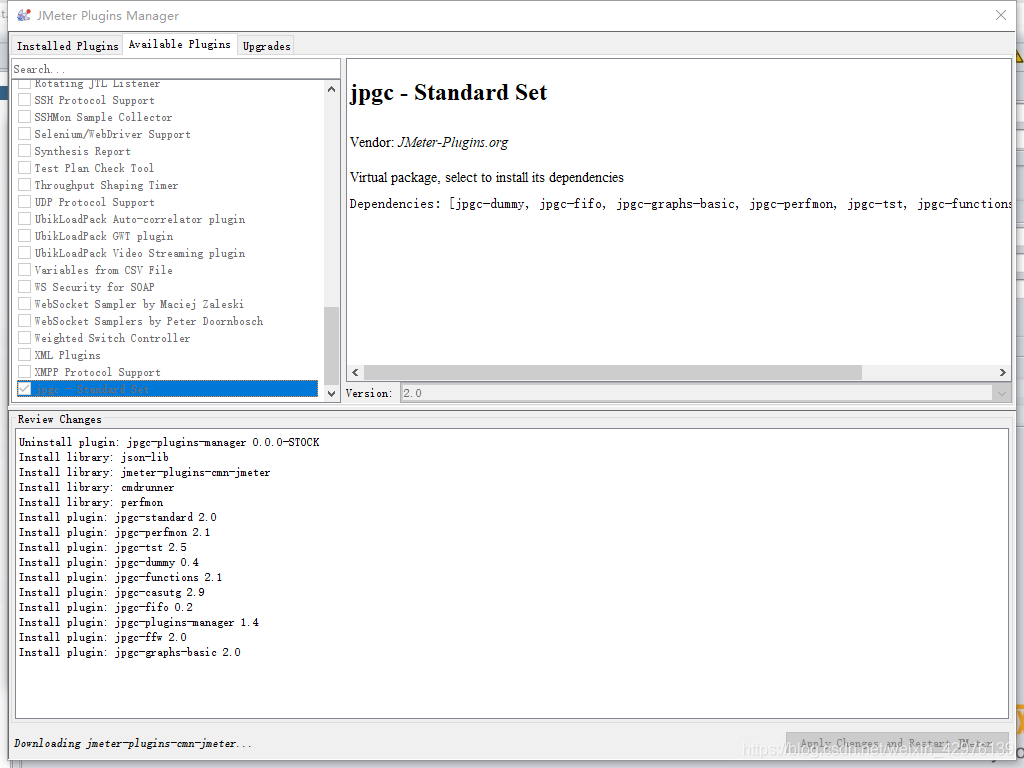Click the 'Install plugin: jpgc-fifo 0.2' line
This screenshot has width=1024, height=768.
(x=106, y=607)
